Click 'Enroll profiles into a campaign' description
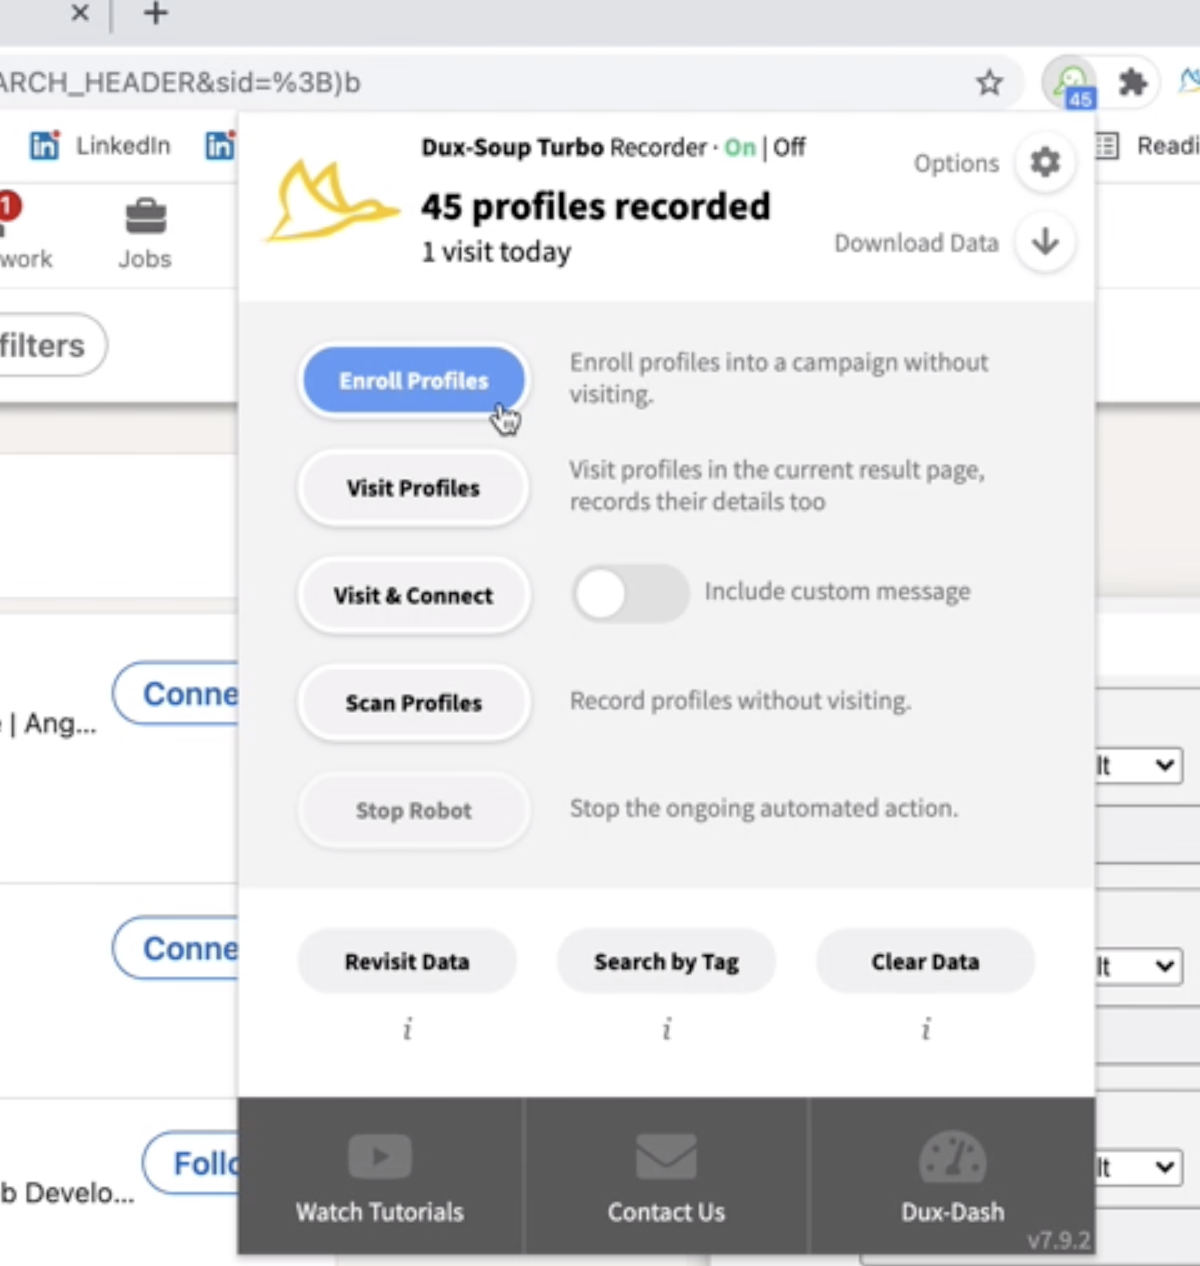This screenshot has height=1266, width=1200. 779,378
